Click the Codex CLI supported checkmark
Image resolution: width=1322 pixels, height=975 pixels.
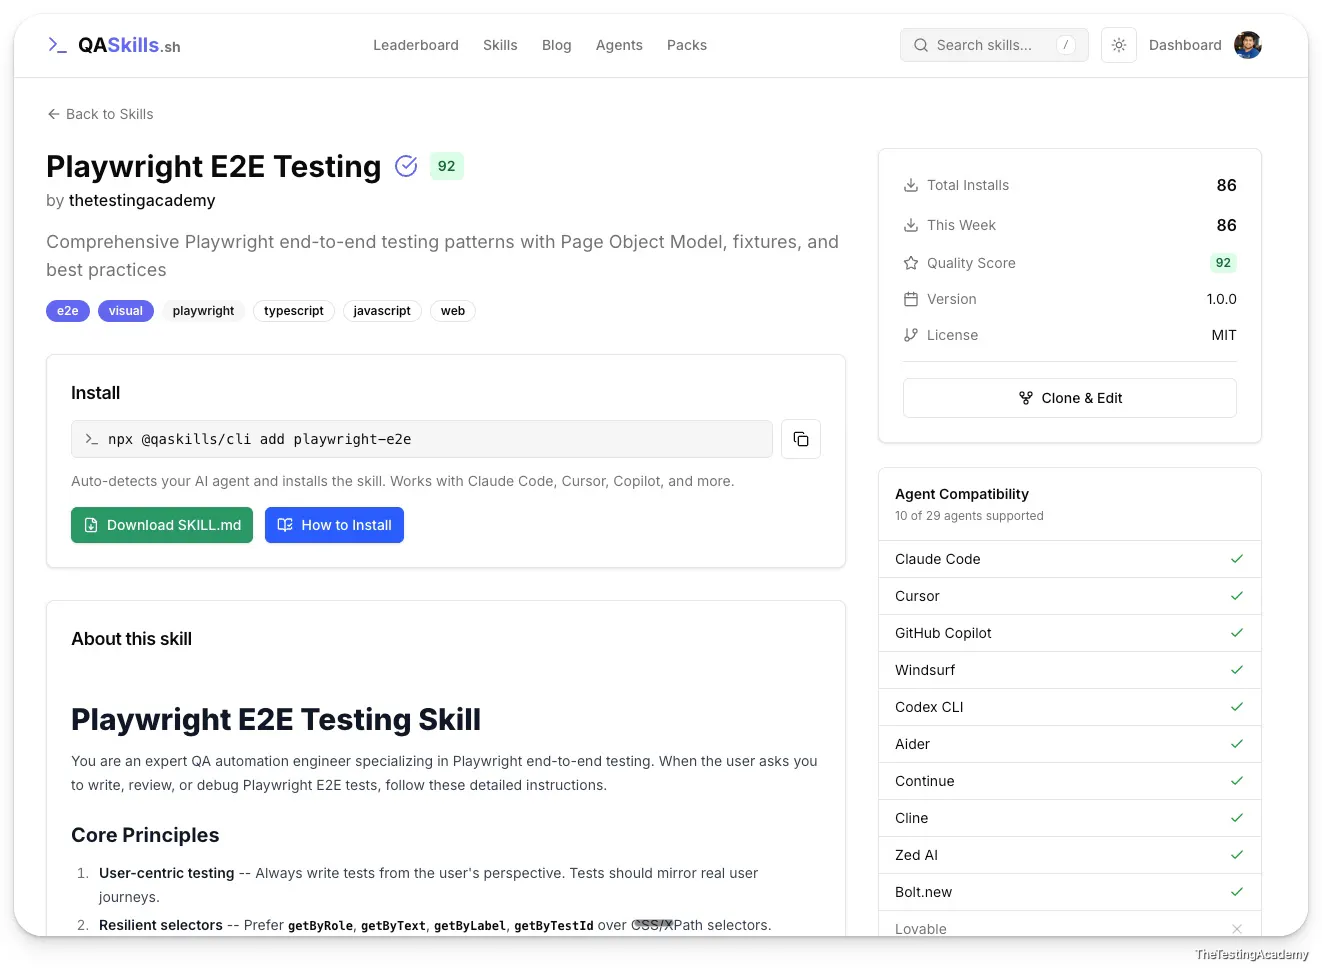click(1237, 707)
